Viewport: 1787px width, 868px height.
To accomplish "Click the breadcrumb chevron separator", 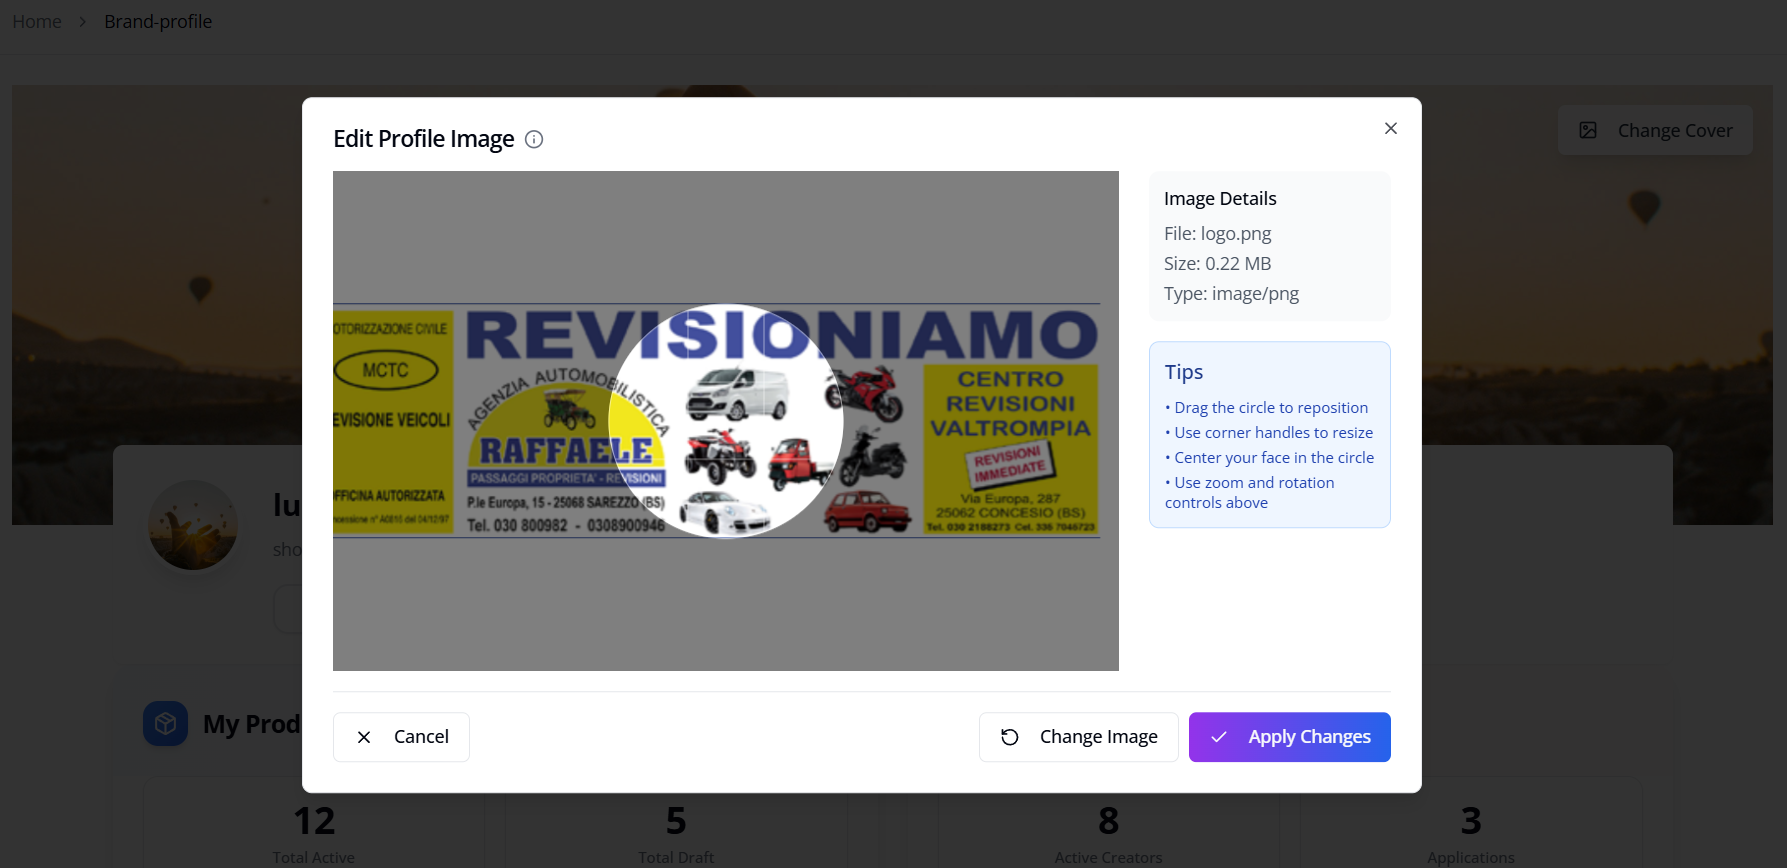I will [83, 22].
